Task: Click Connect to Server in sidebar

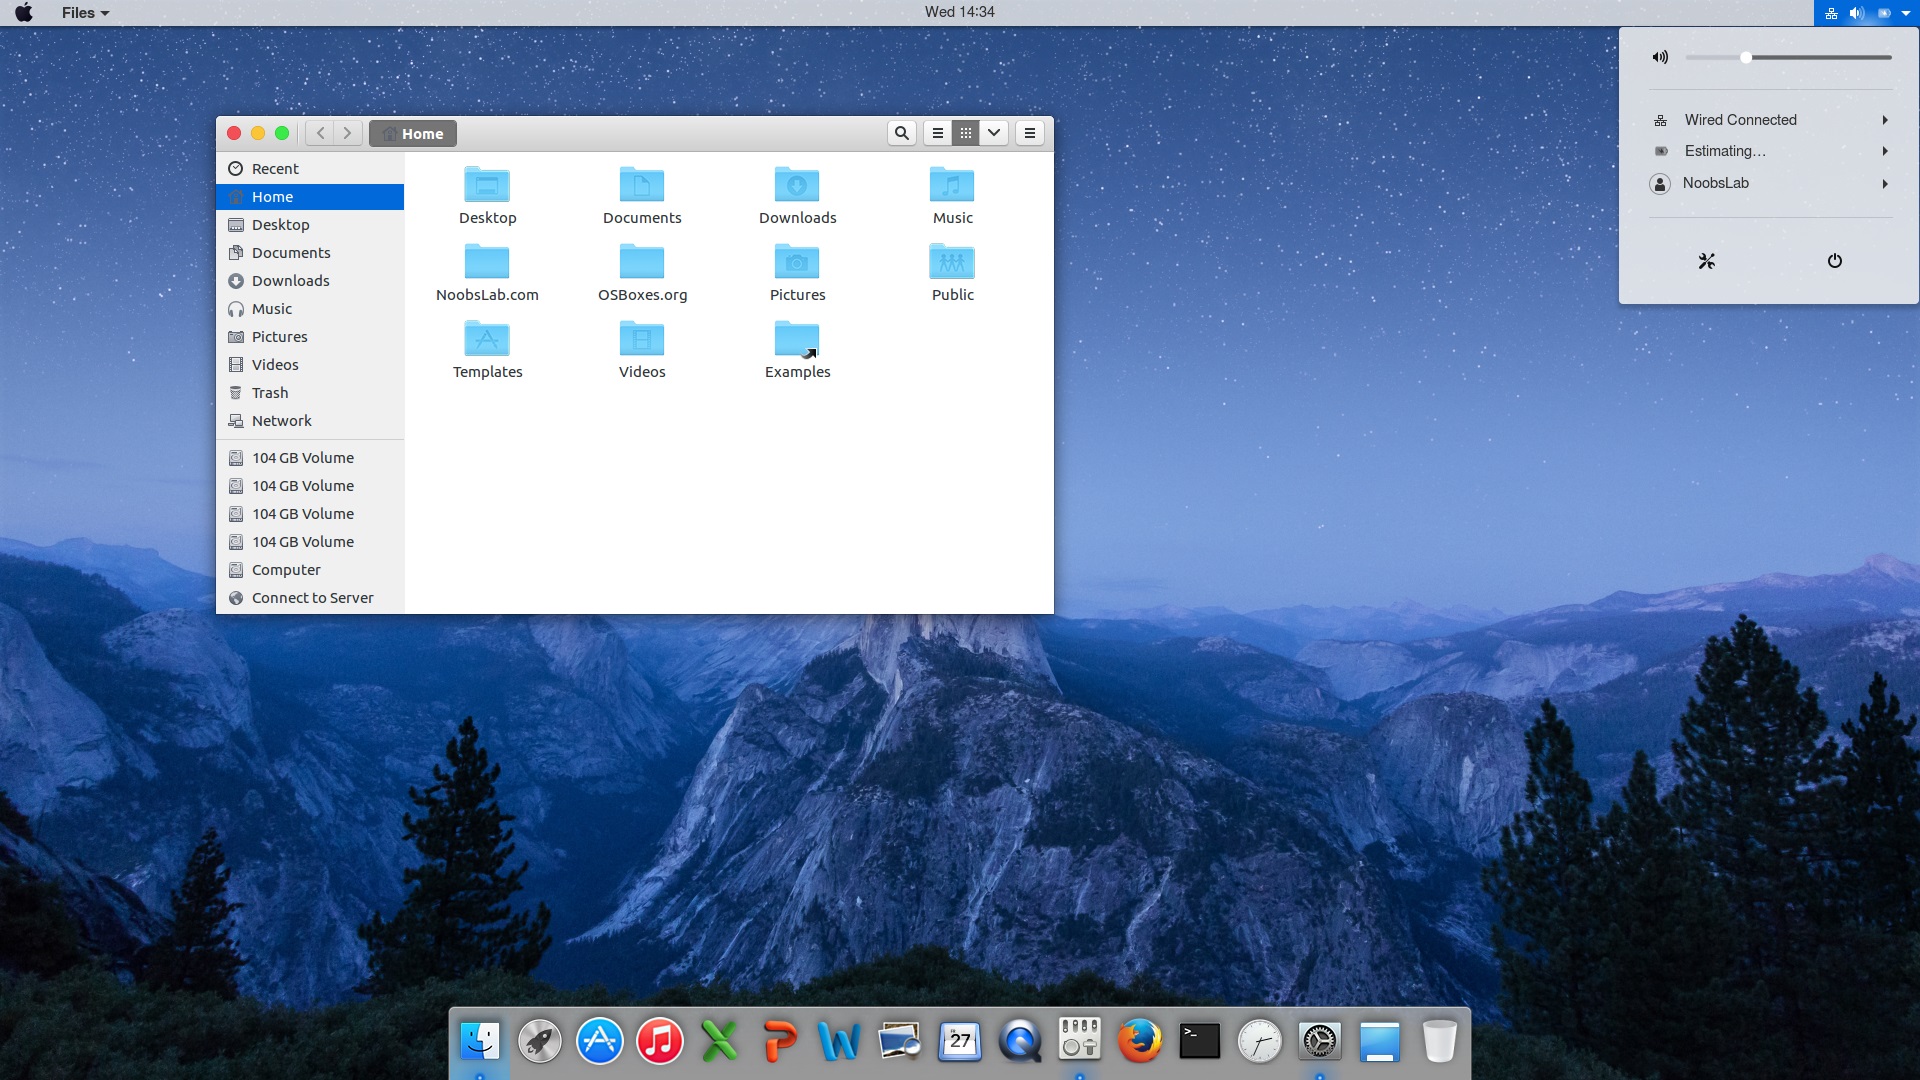Action: 312,598
